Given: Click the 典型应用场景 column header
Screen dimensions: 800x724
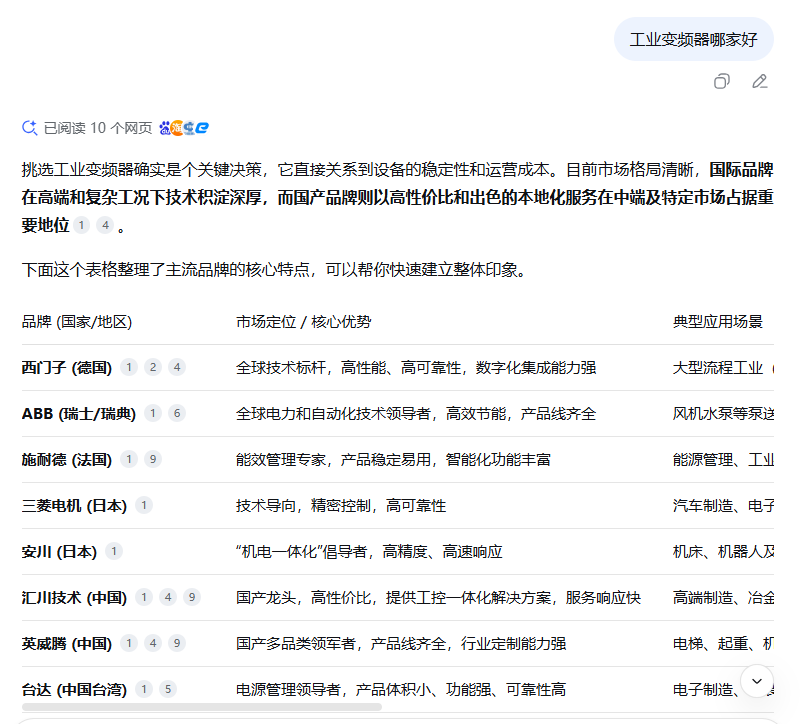Looking at the screenshot, I should click(x=717, y=322).
